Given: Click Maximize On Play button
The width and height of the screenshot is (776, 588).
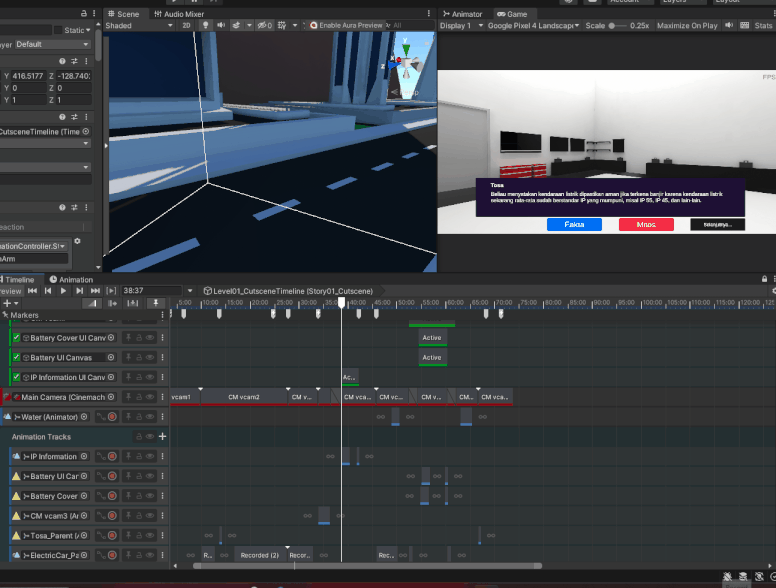Looking at the screenshot, I should (x=687, y=26).
